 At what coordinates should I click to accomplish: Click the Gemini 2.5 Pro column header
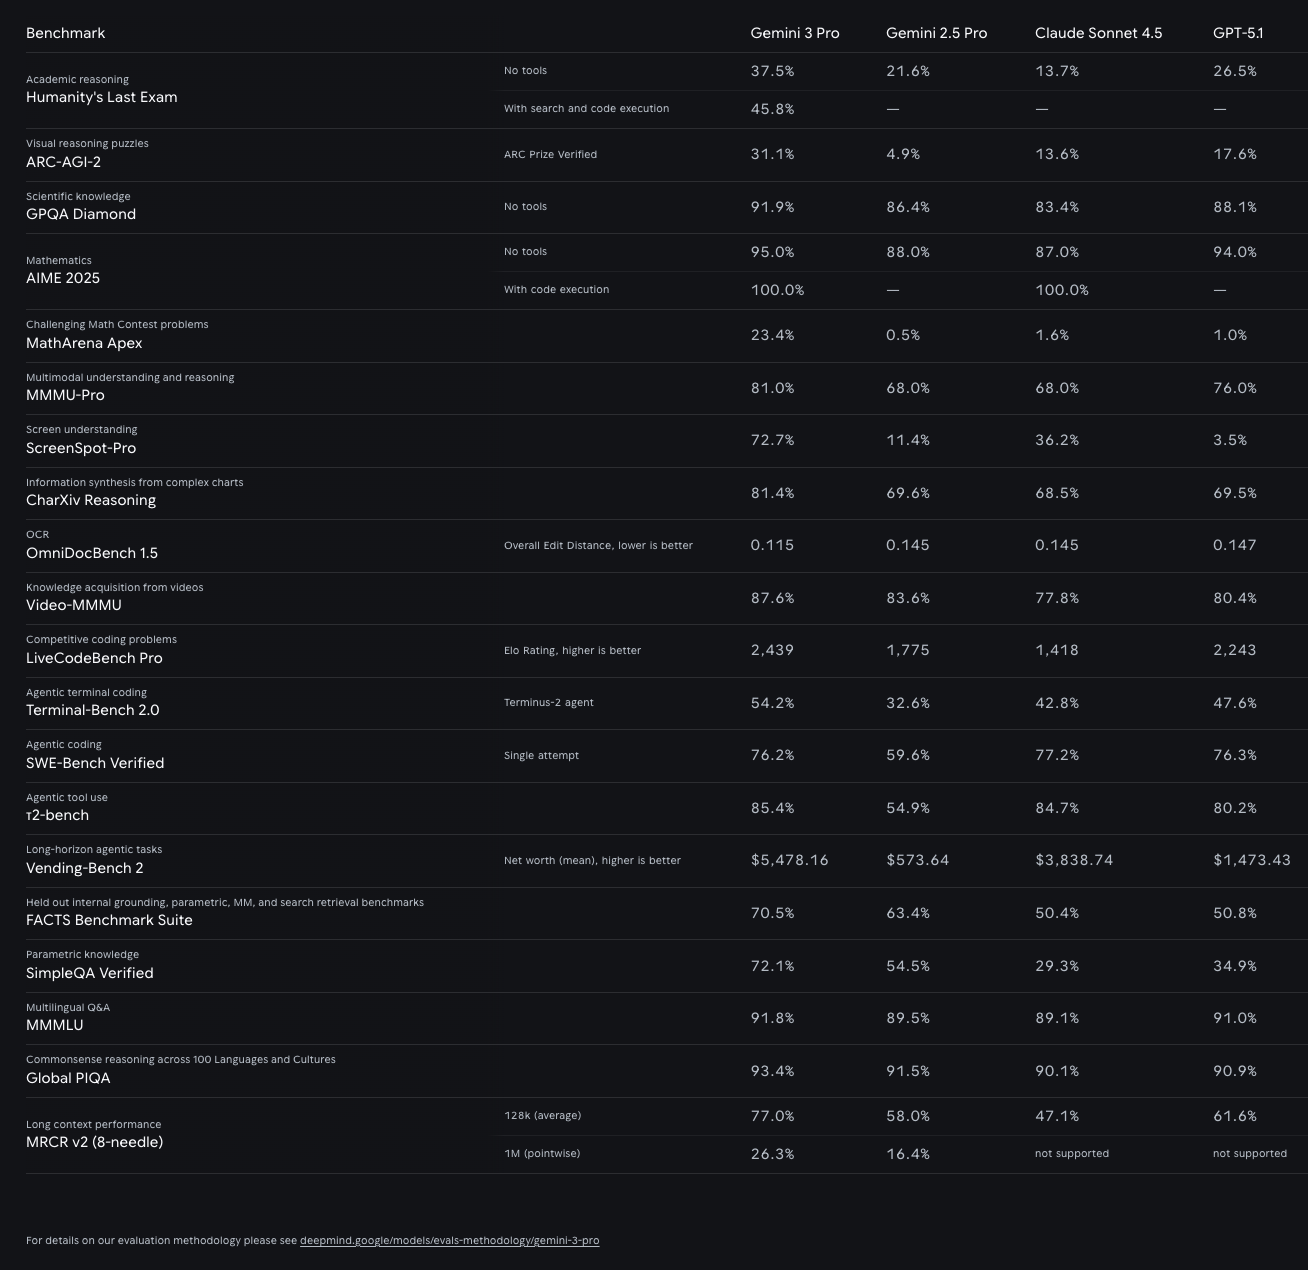936,33
